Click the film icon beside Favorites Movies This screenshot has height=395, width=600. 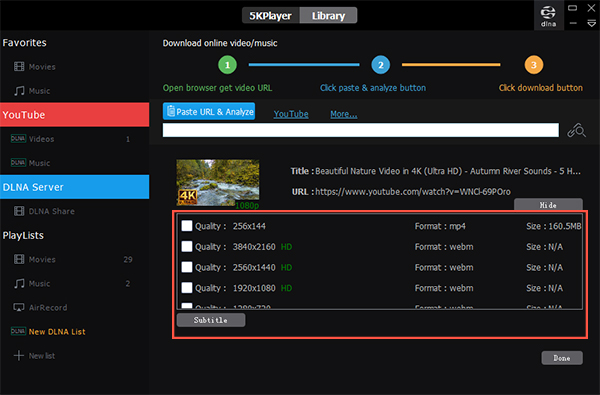tap(19, 67)
